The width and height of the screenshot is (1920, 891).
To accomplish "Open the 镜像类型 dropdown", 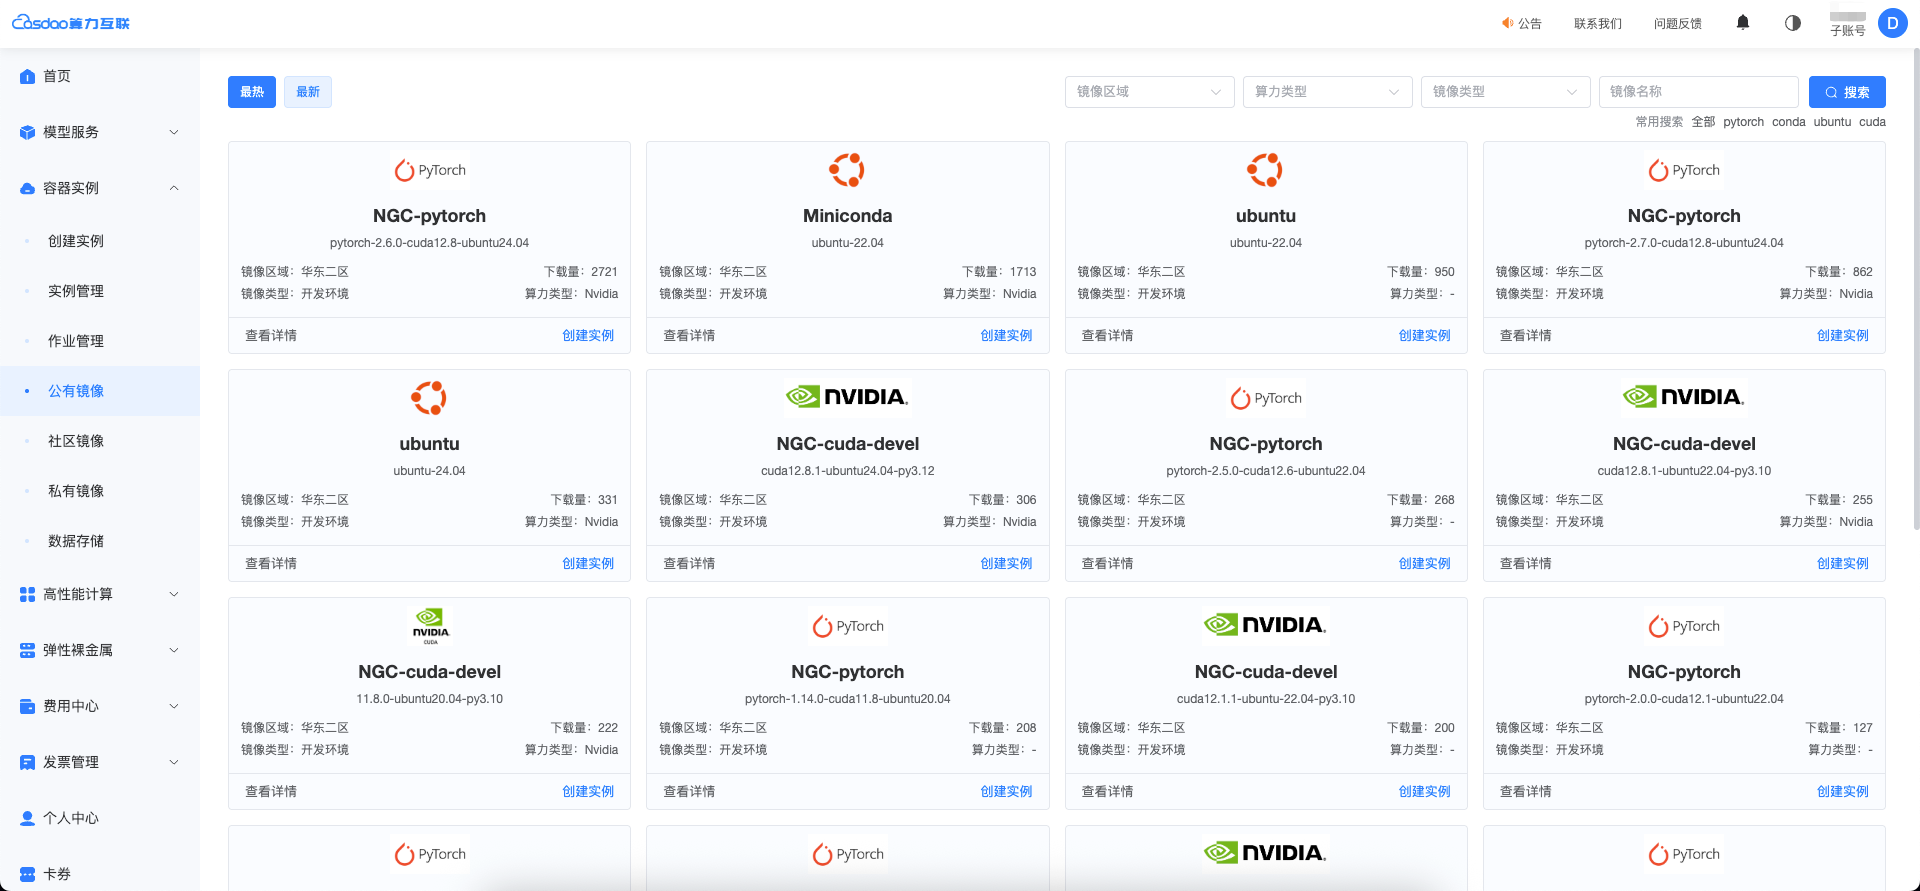I will (x=1506, y=92).
